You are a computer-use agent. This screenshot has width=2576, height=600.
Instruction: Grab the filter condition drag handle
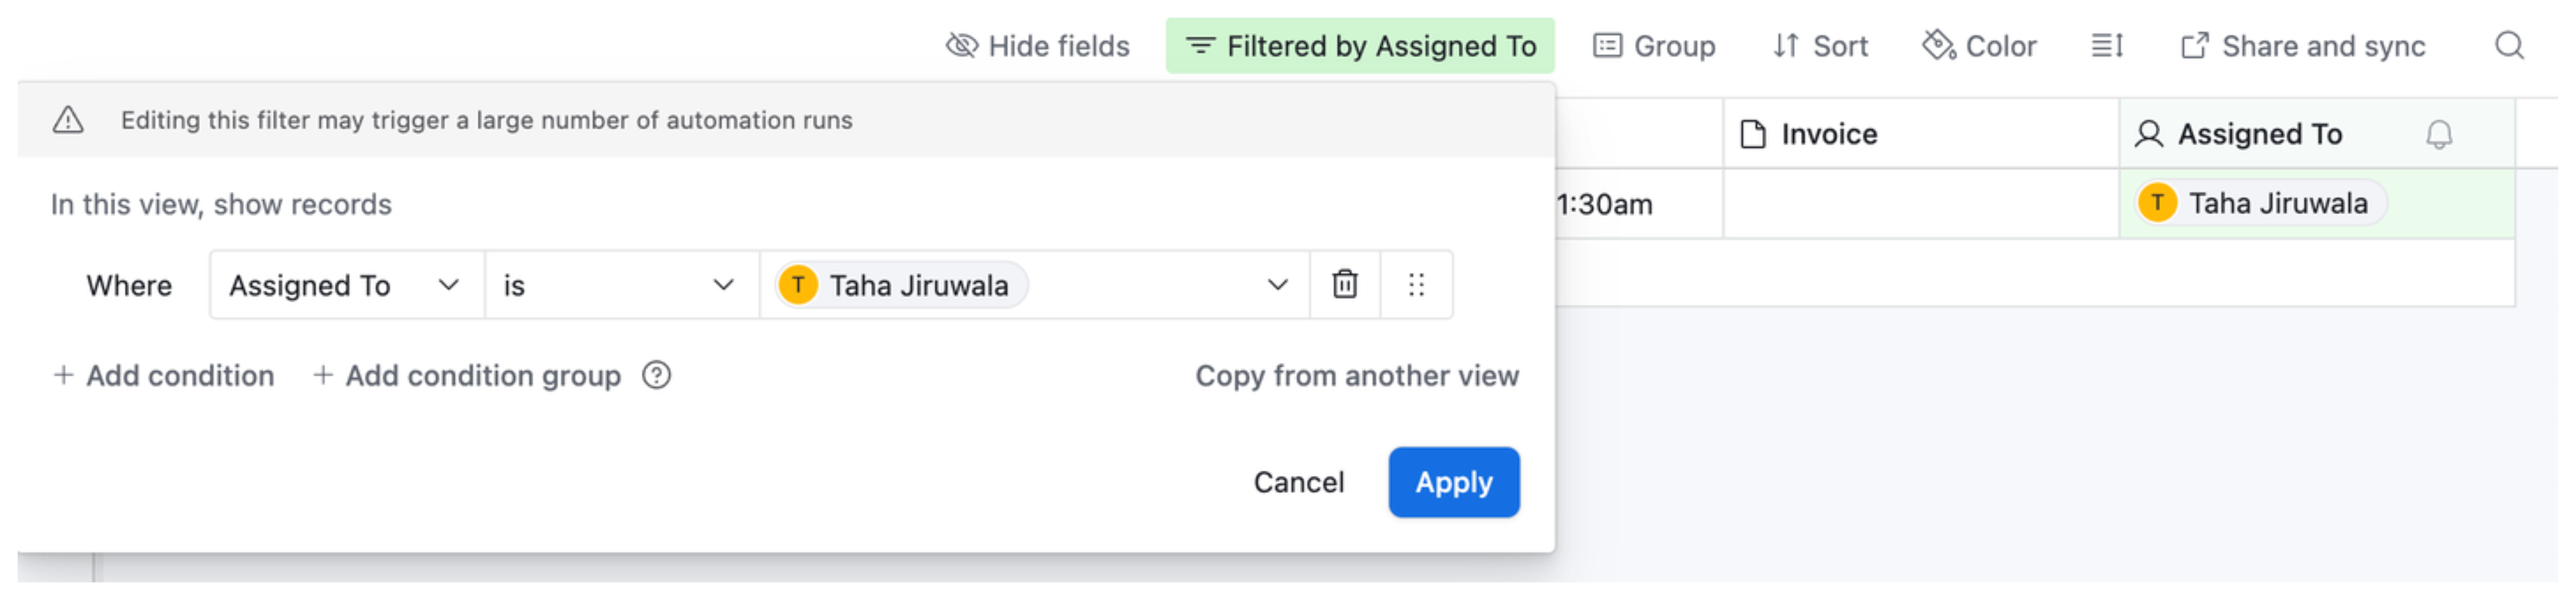1417,285
